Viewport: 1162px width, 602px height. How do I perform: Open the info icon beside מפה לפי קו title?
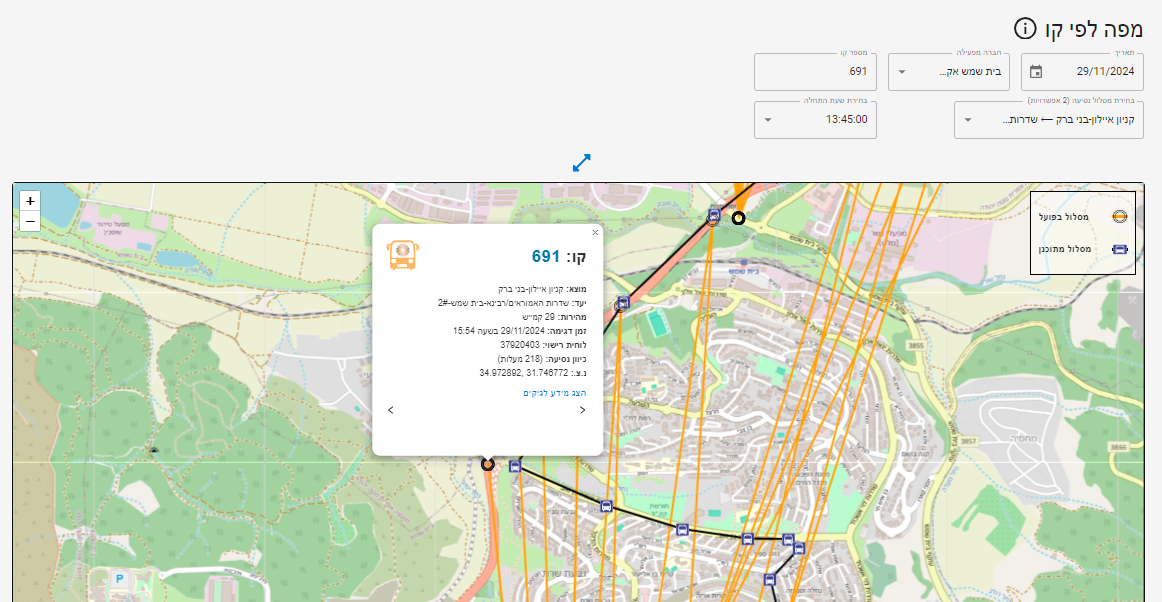(x=1025, y=29)
